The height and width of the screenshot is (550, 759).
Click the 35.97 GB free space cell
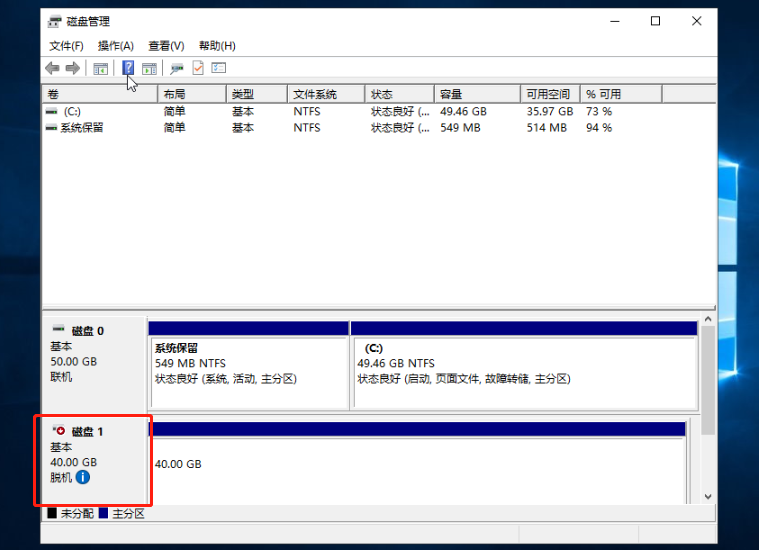point(550,111)
